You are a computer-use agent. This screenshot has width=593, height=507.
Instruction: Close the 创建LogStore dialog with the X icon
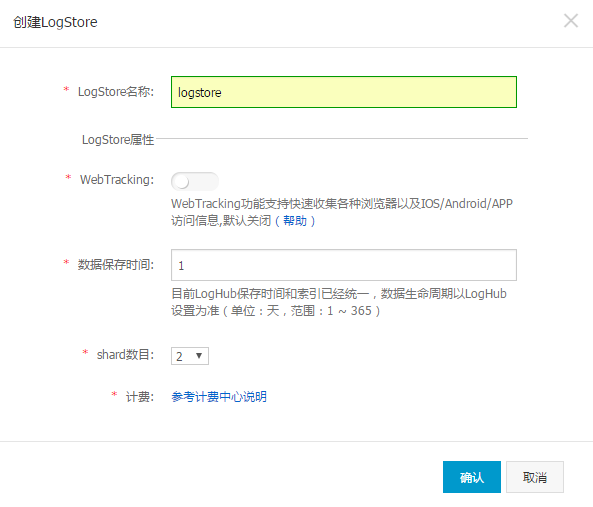(571, 21)
